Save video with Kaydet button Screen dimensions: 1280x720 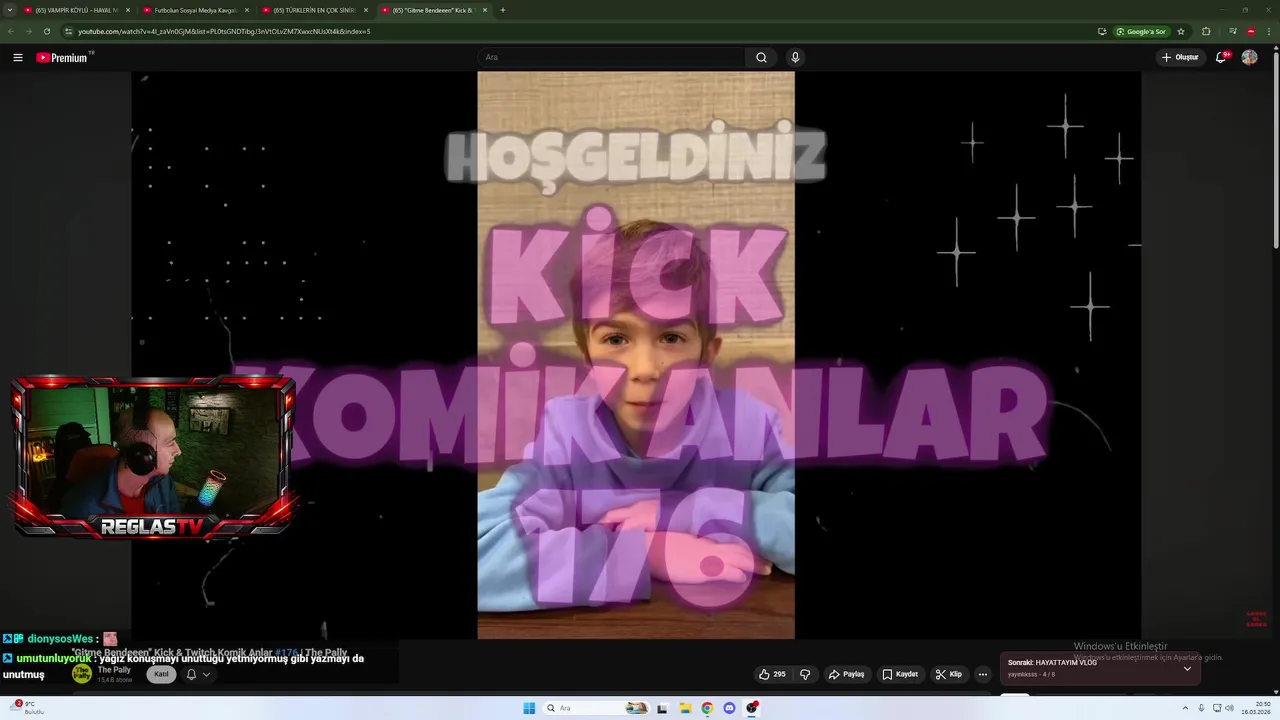point(900,674)
